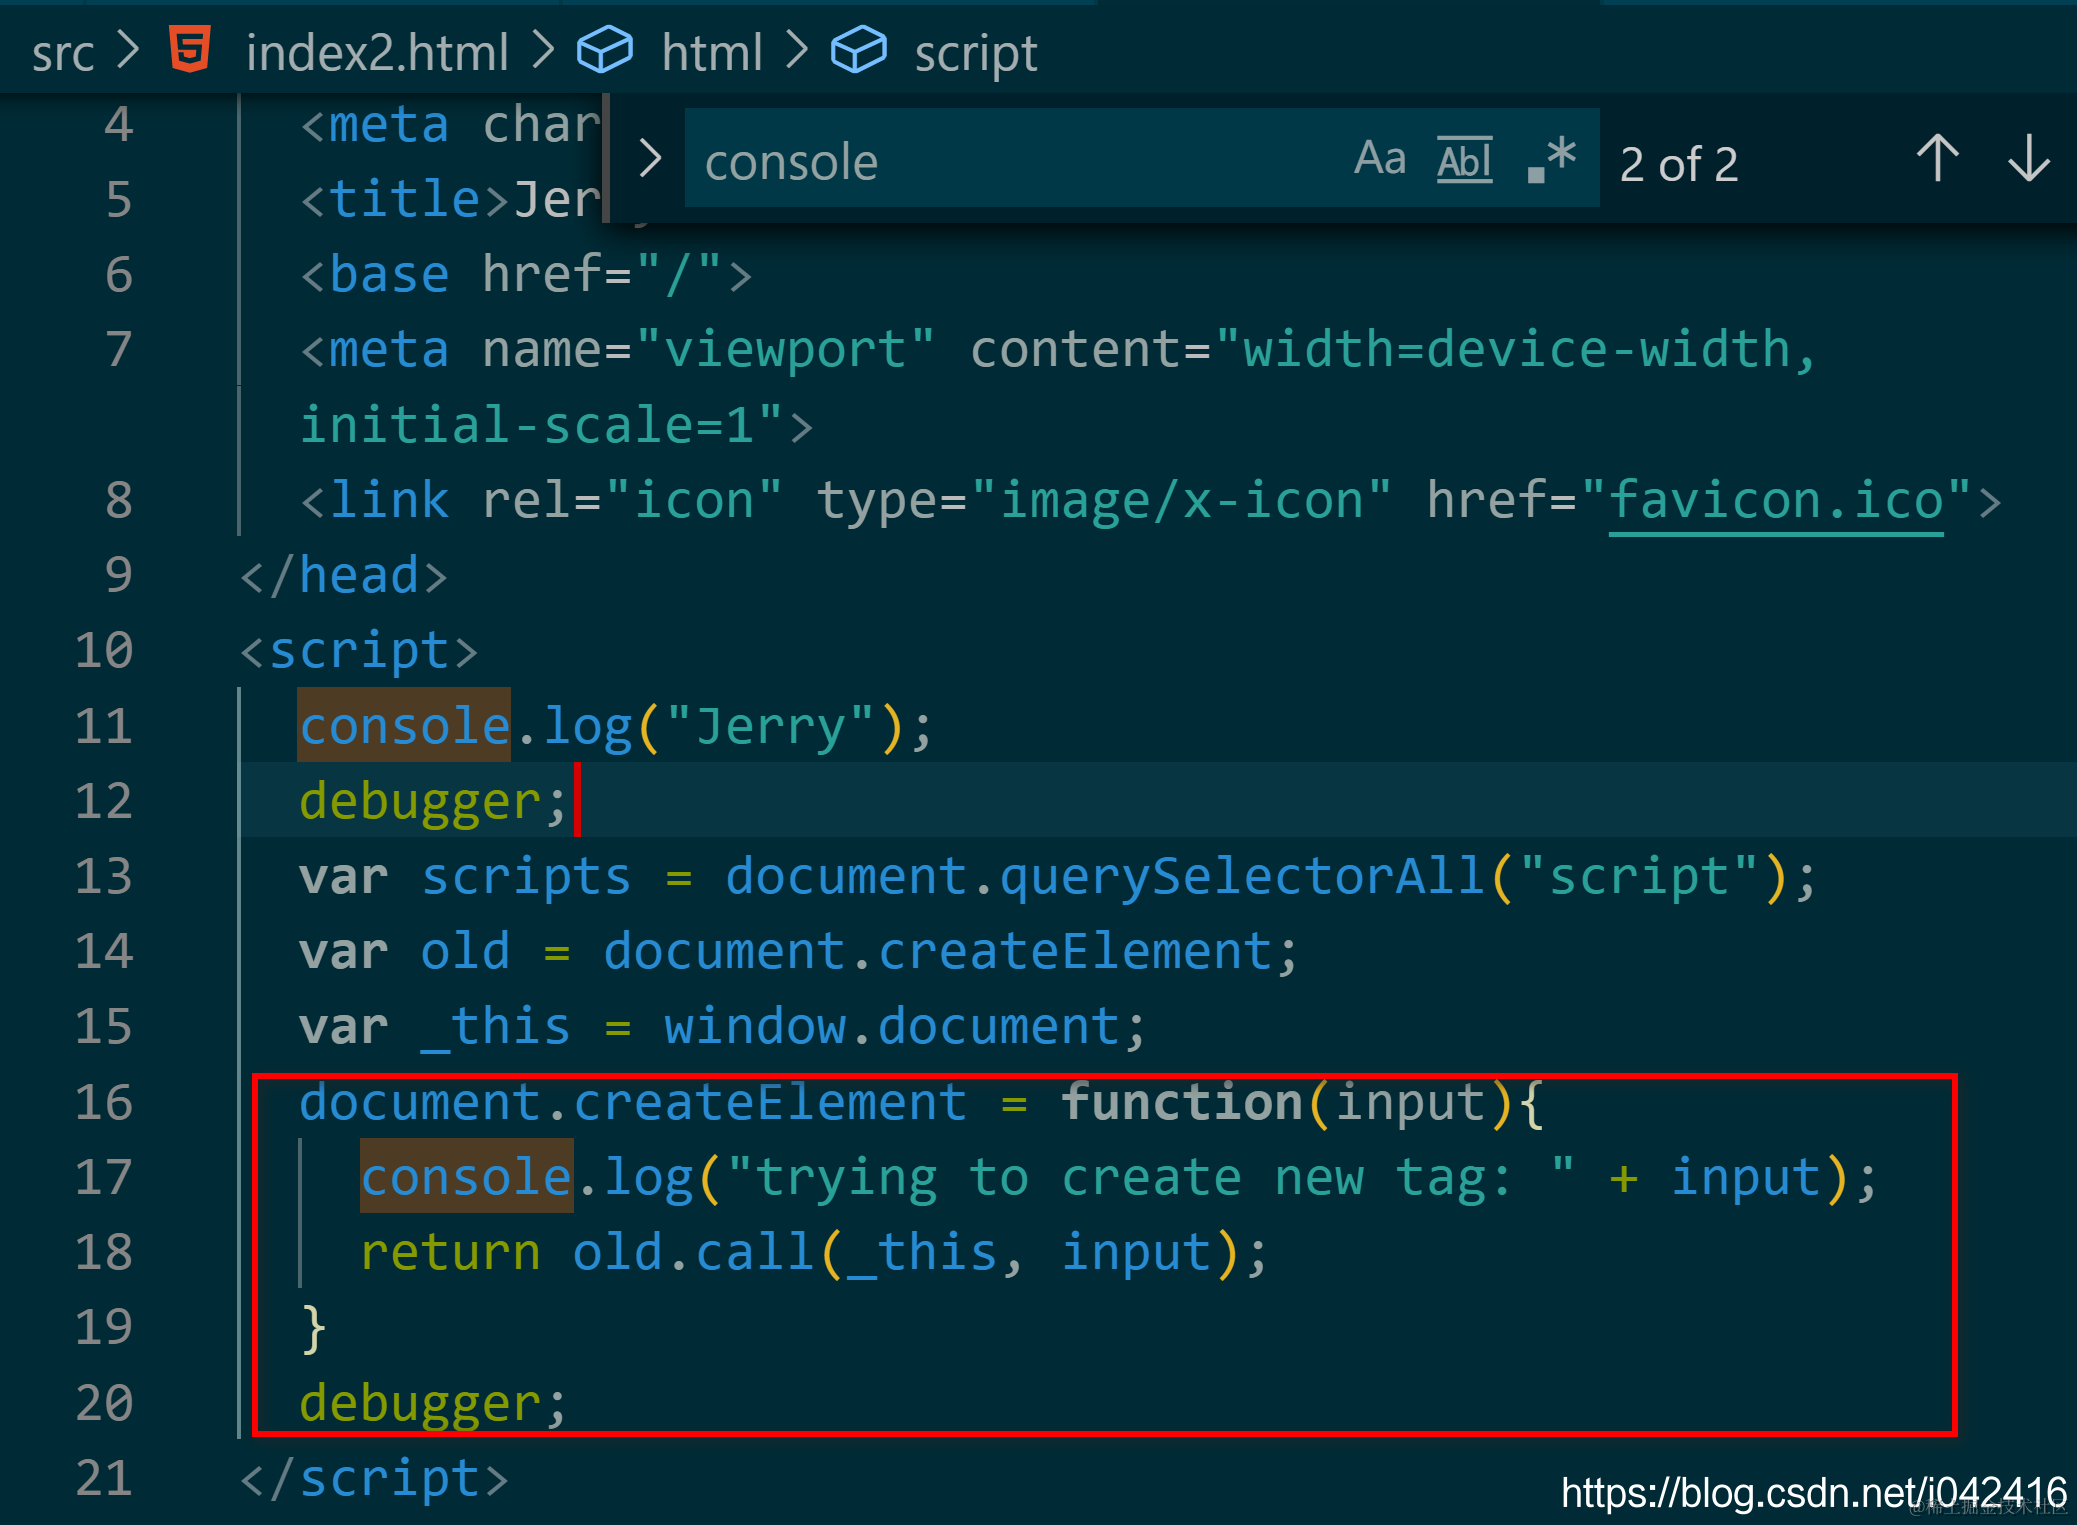Toggle Match Whole Word option
Image resolution: width=2077 pixels, height=1525 pixels.
coord(1464,160)
